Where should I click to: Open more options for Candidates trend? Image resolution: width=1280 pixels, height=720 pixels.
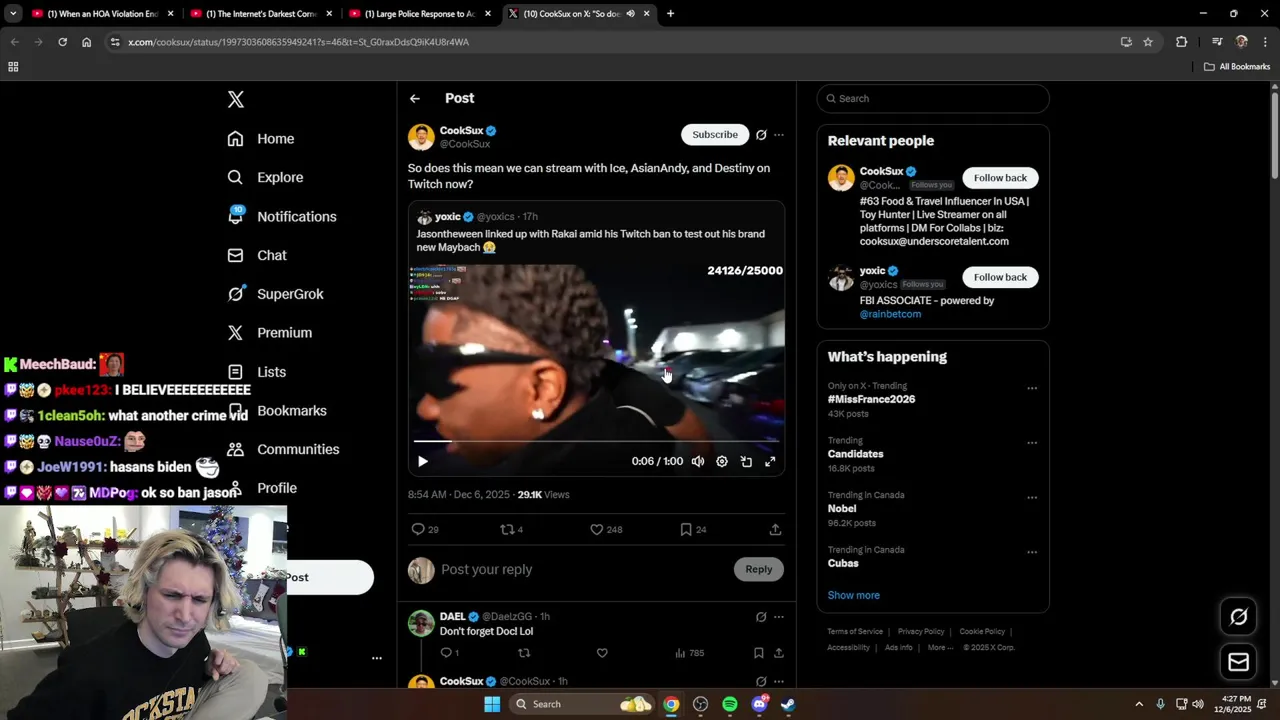point(1032,443)
